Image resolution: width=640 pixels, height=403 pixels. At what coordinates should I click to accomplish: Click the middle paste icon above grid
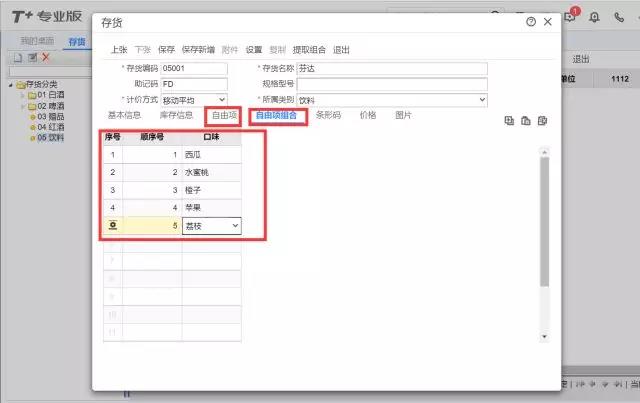(x=525, y=120)
